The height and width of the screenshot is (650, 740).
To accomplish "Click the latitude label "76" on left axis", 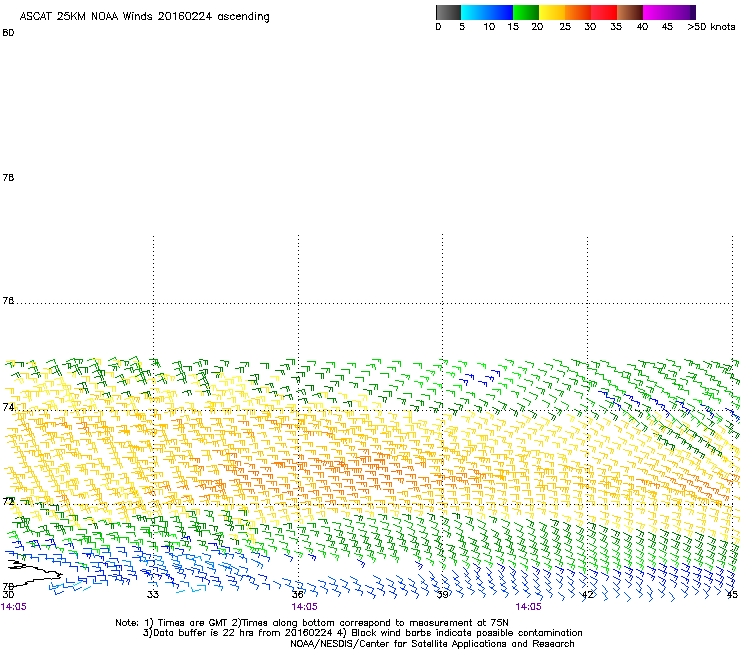I will 8,300.
